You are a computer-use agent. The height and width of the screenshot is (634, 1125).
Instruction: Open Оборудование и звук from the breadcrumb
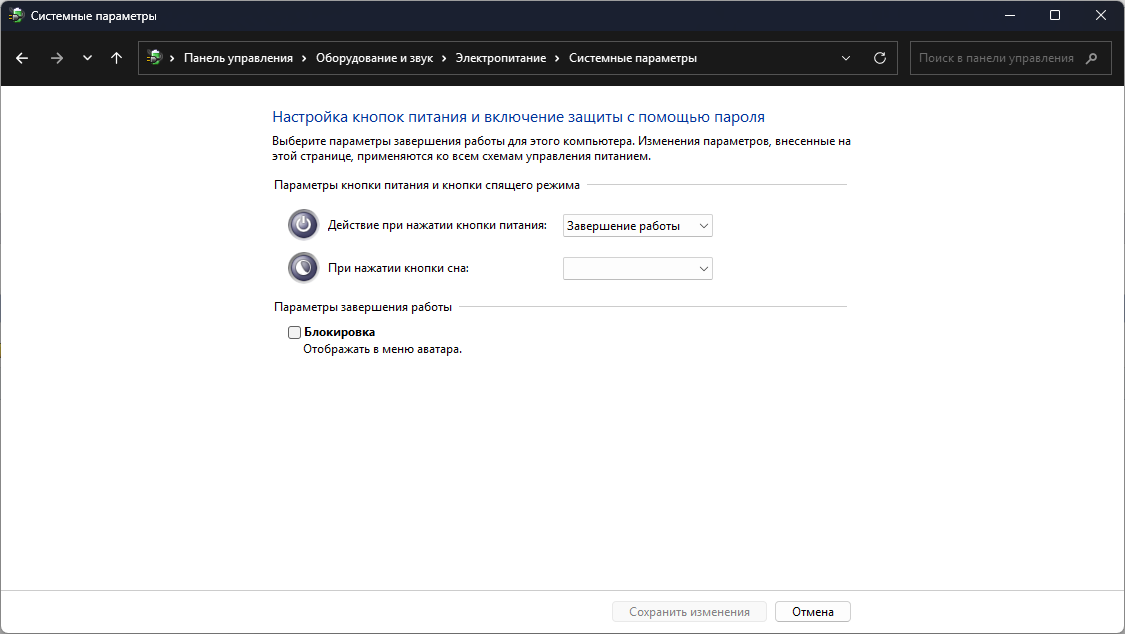click(373, 57)
